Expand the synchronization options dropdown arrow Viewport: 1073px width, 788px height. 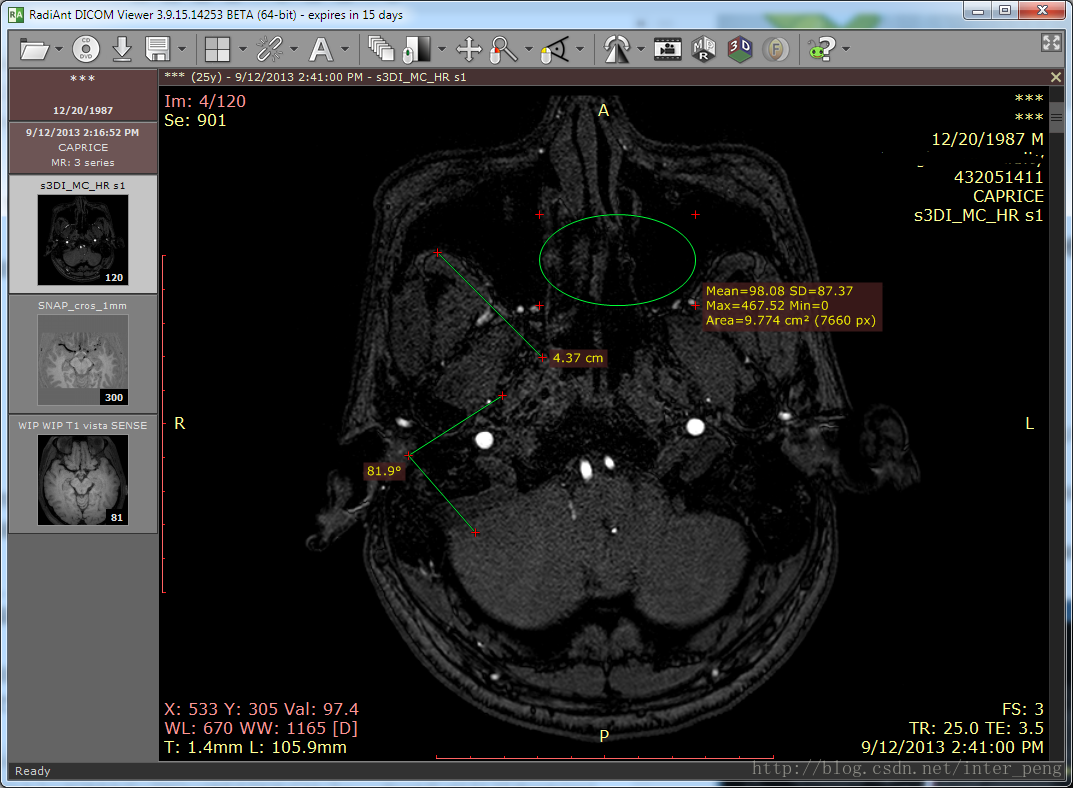tap(294, 49)
